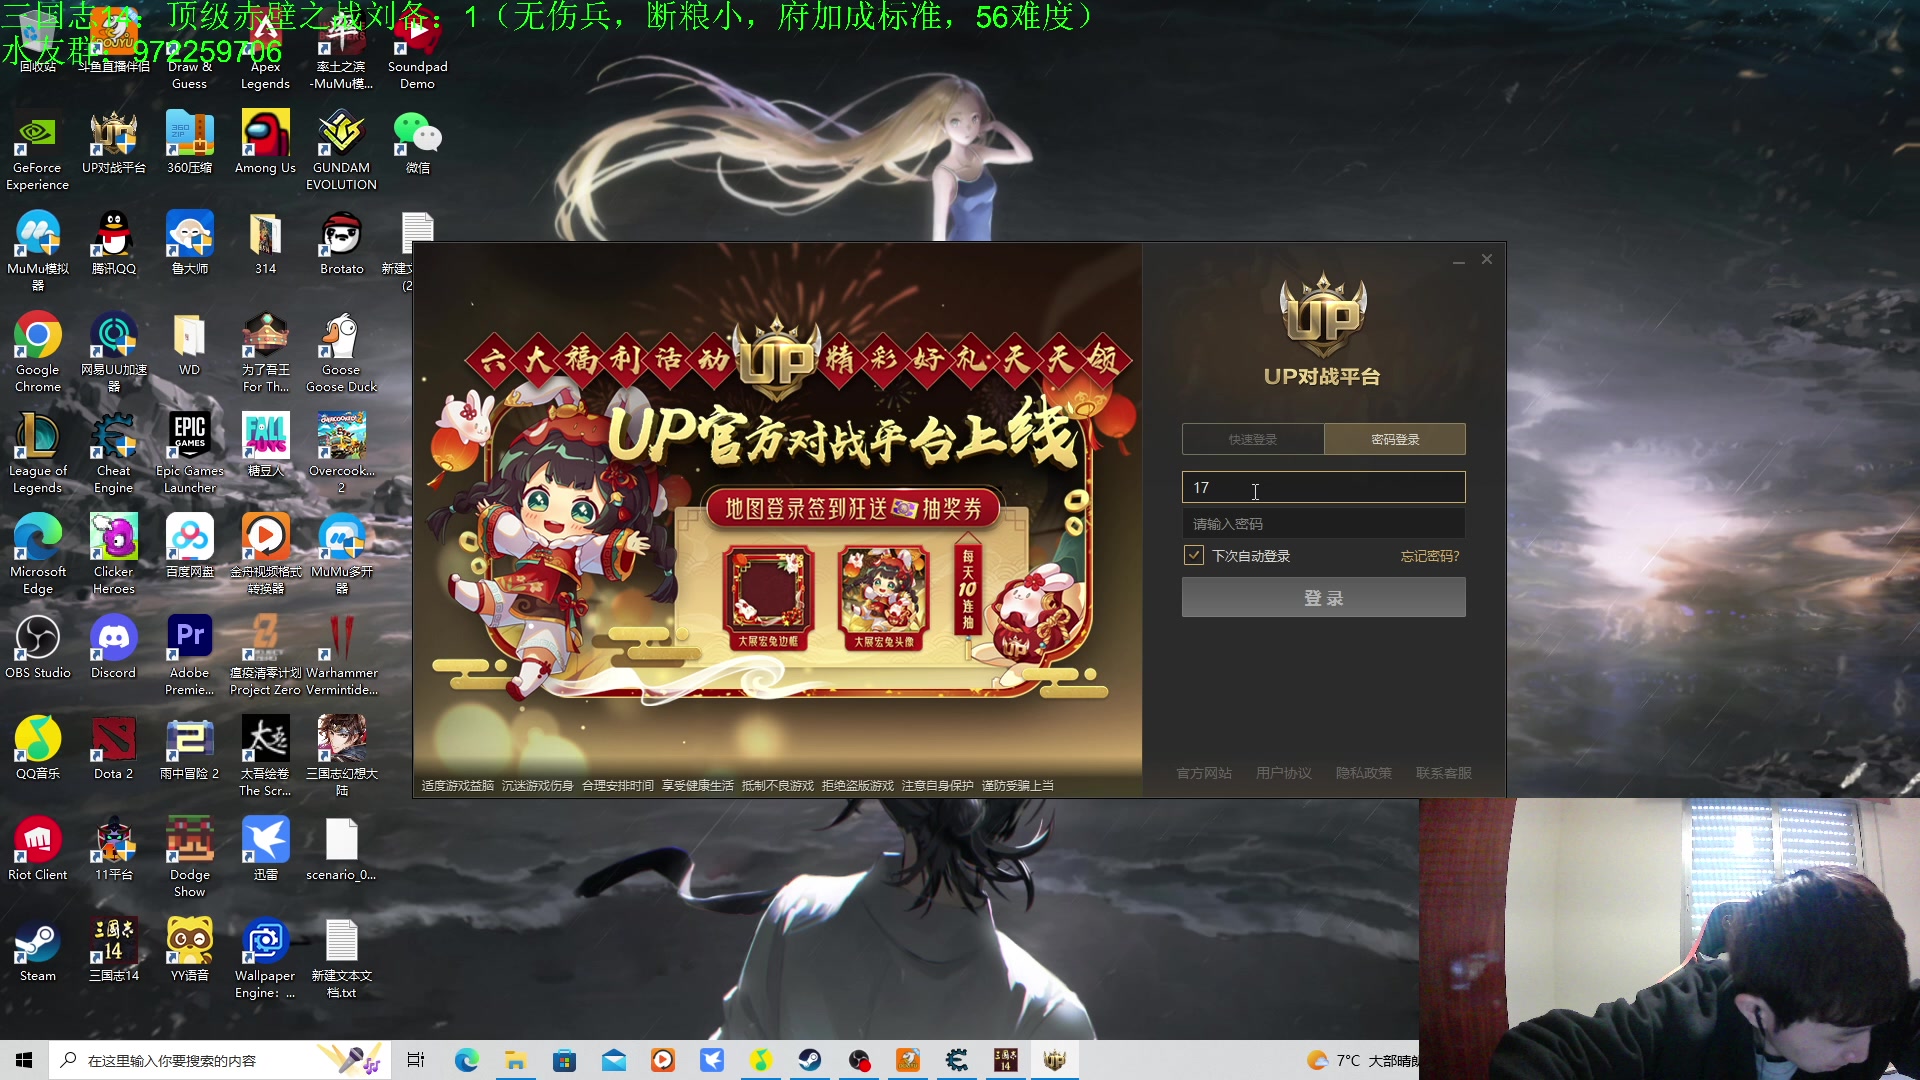Open the 网易UU加速器 desktop icon

click(x=114, y=352)
